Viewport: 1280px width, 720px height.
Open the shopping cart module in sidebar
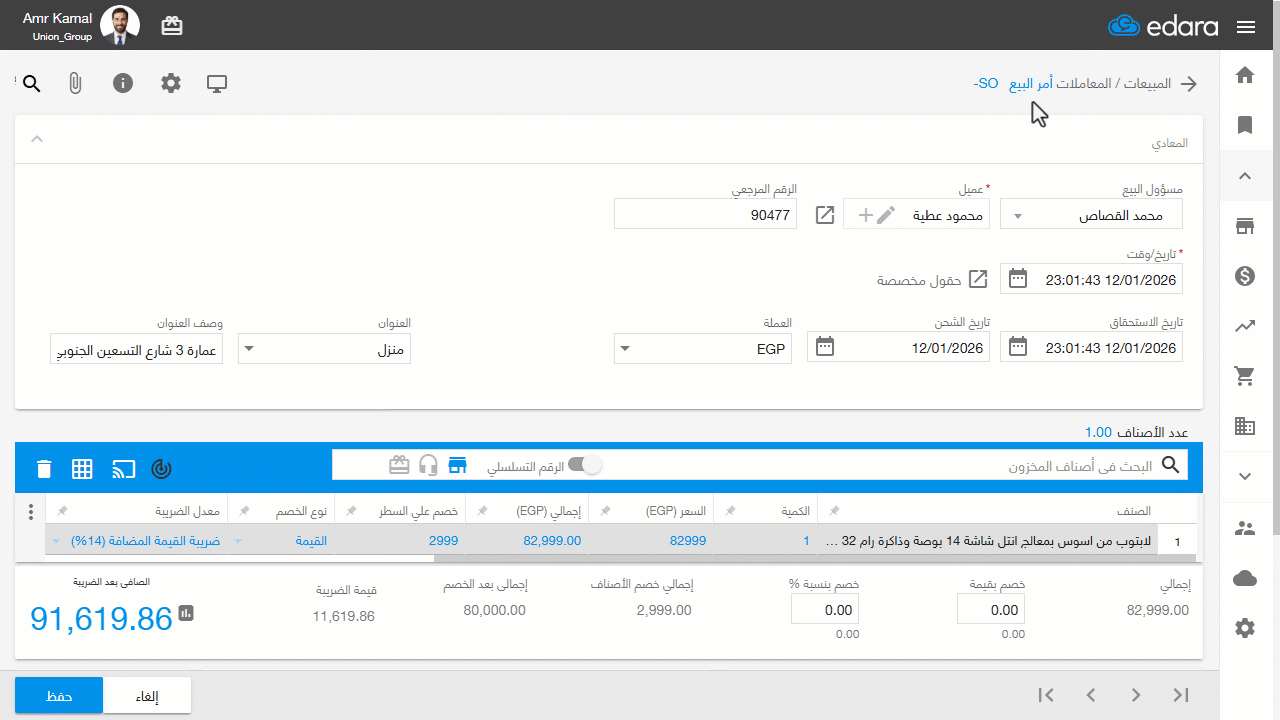pyautogui.click(x=1245, y=376)
